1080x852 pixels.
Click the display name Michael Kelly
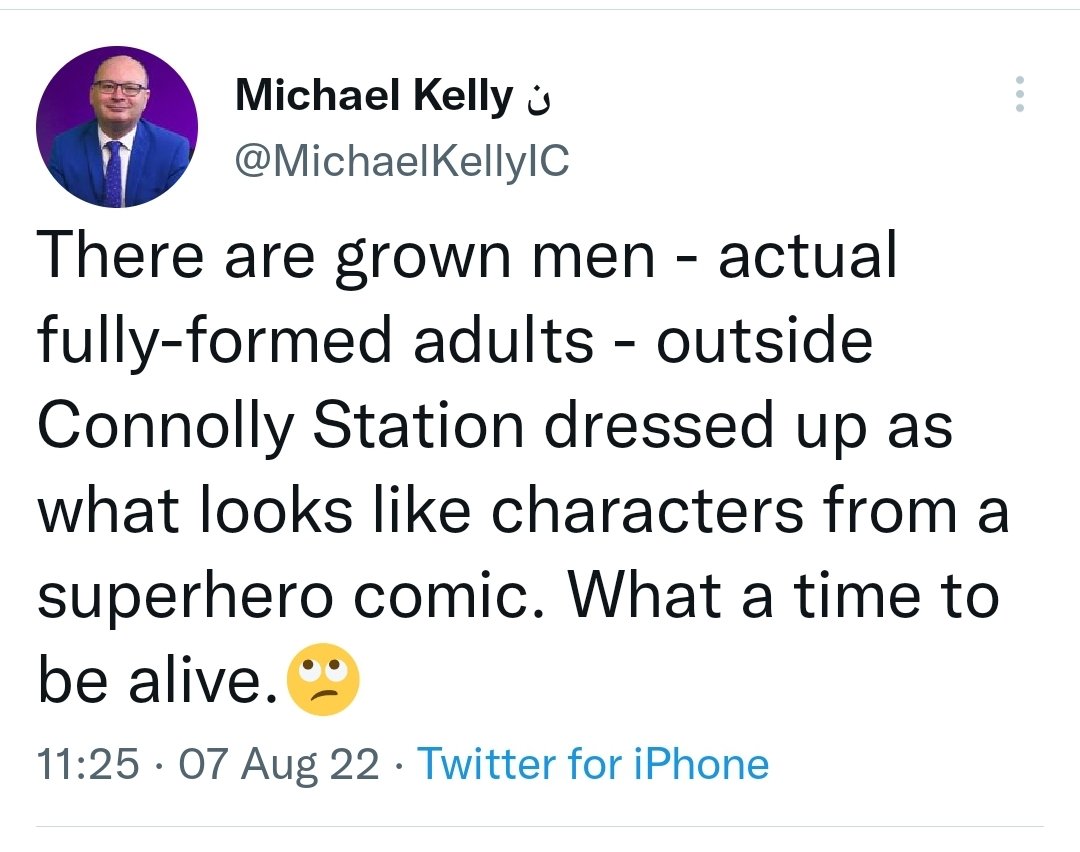[x=374, y=96]
